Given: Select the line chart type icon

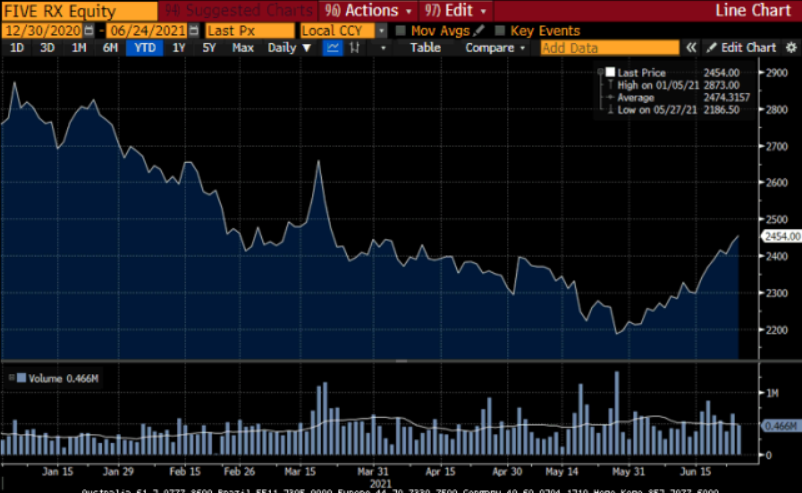Looking at the screenshot, I should coord(333,48).
